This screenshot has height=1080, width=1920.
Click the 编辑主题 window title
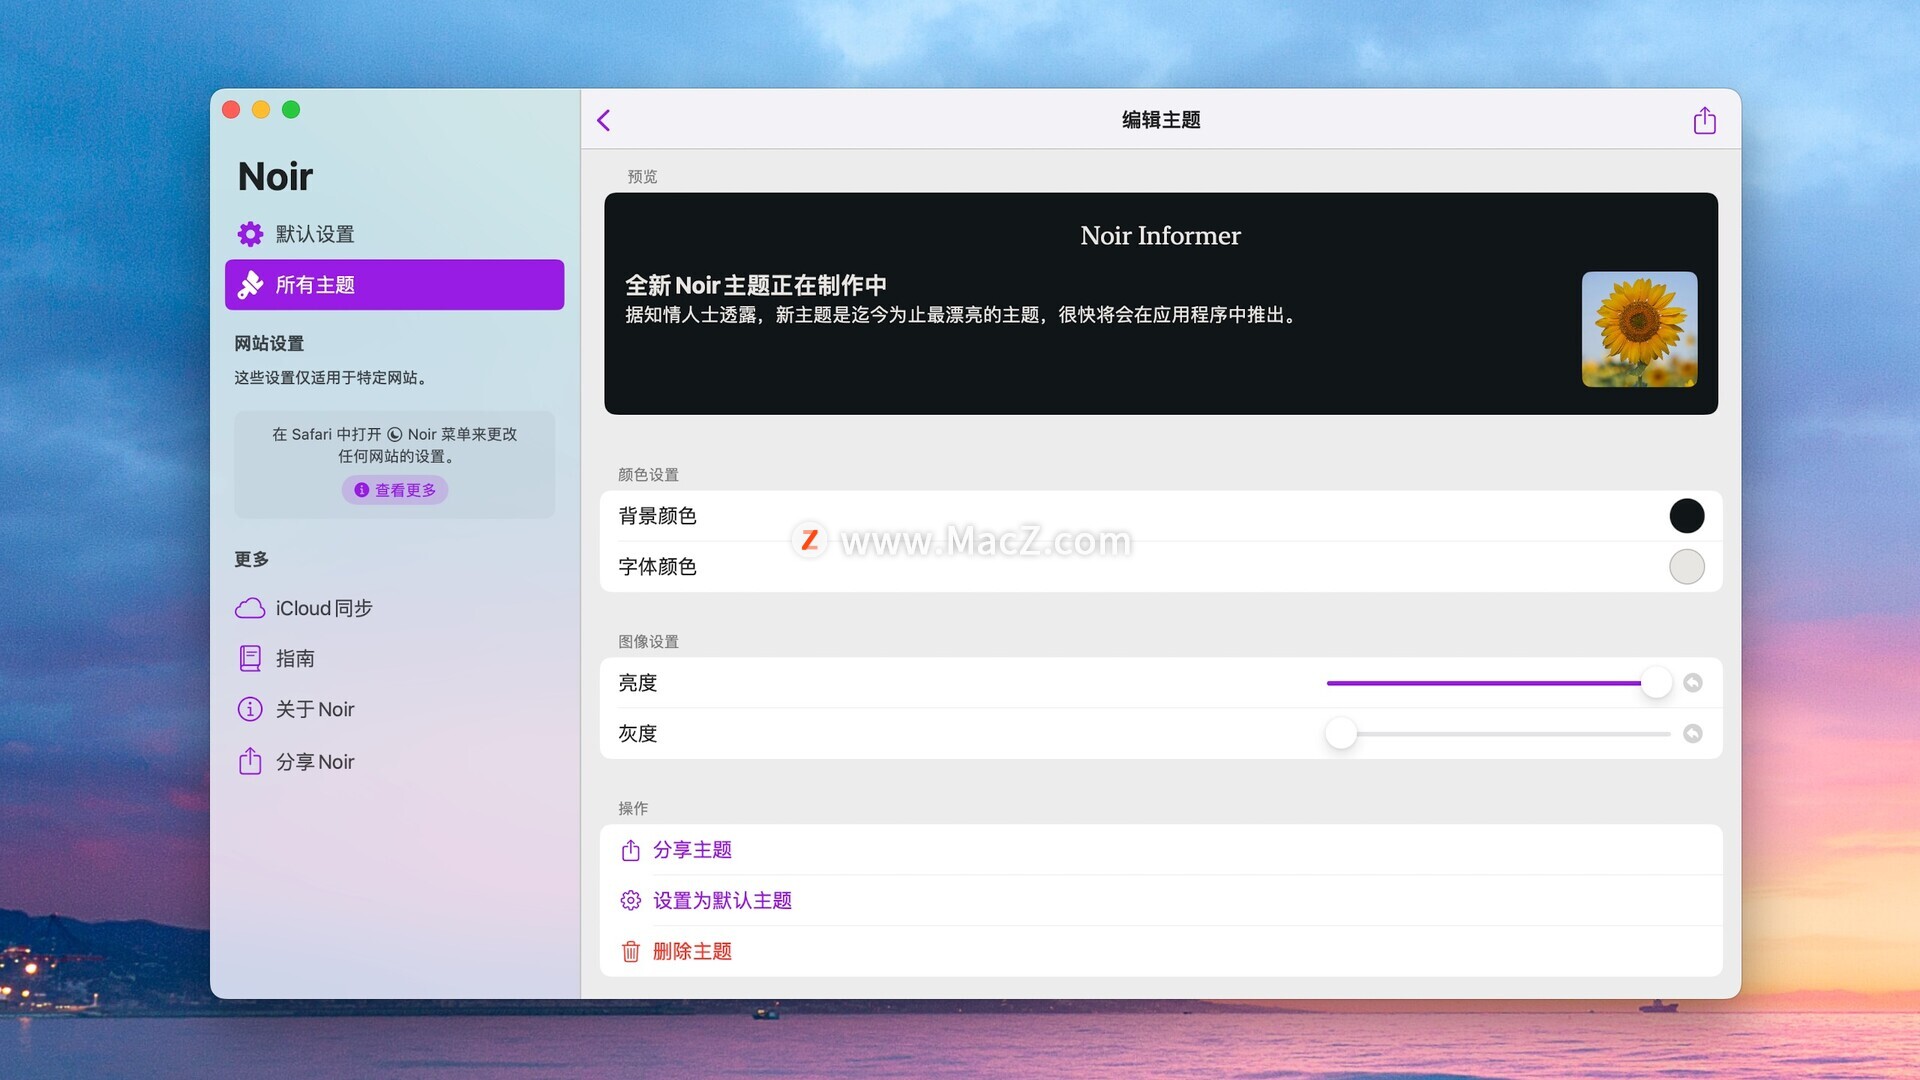click(1161, 120)
